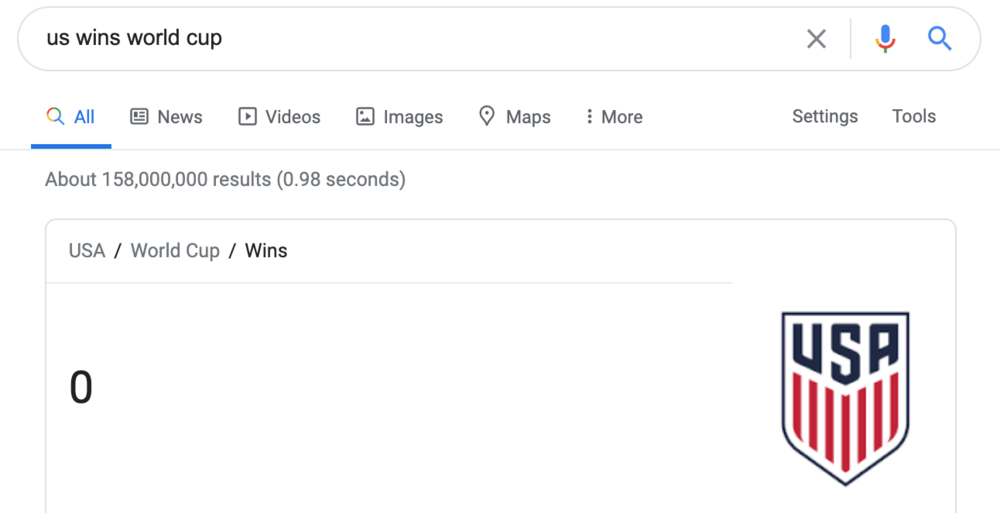Viewport: 1000px width, 513px height.
Task: Click the blue magnifying glass search icon
Action: 939,39
